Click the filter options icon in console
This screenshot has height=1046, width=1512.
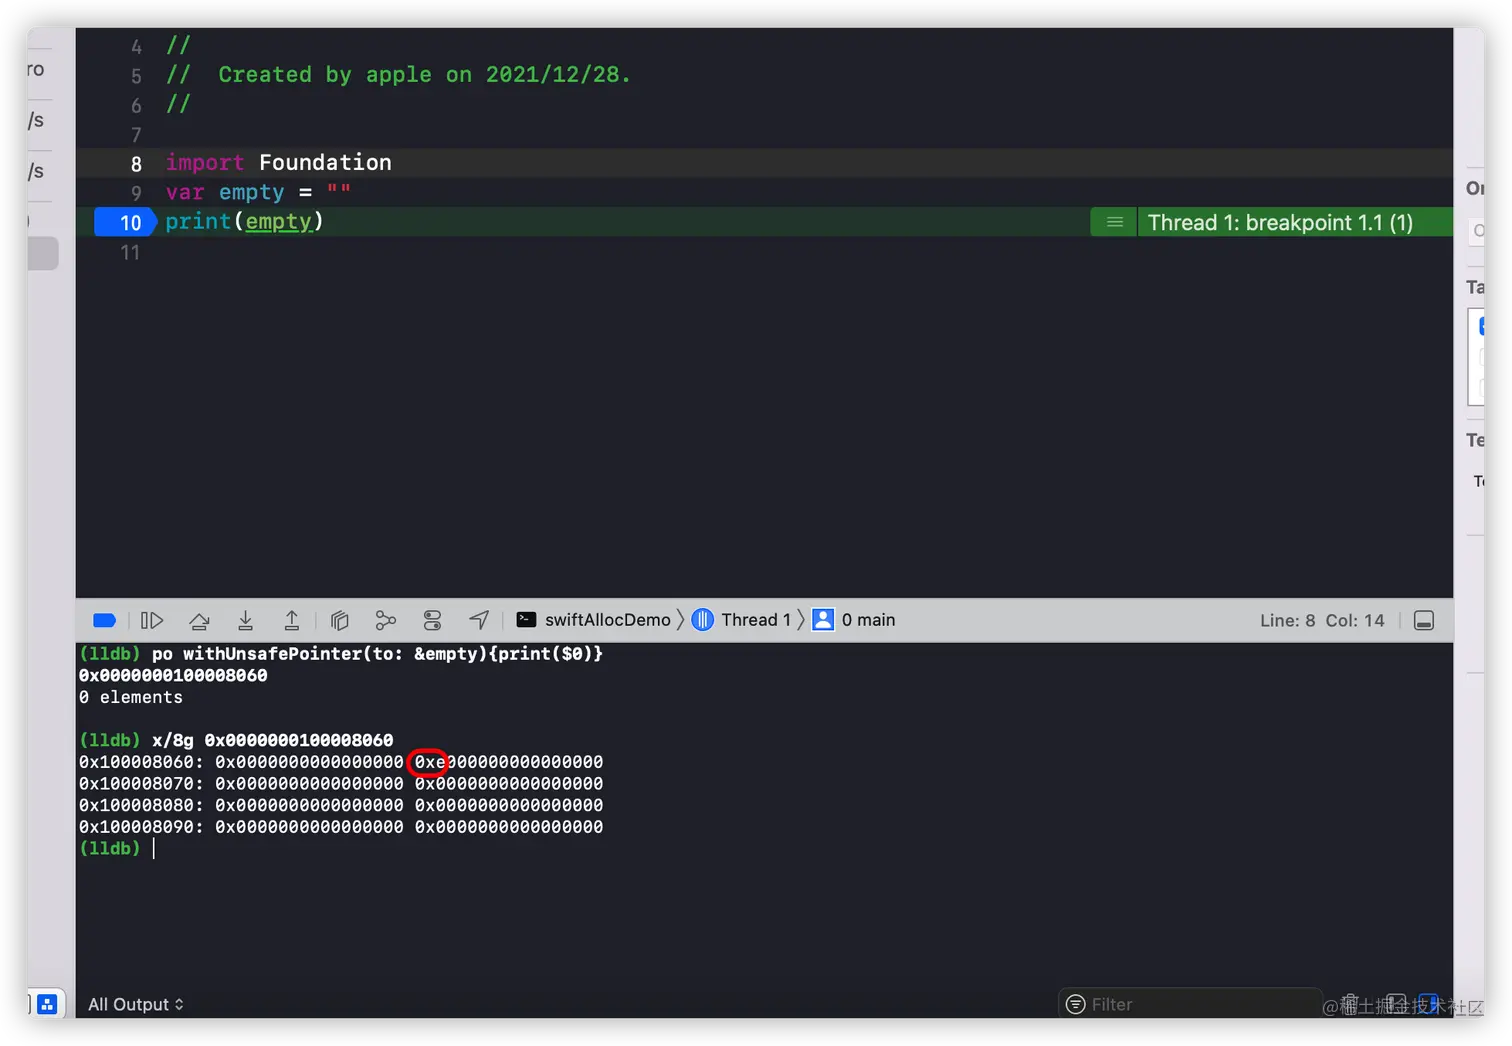pyautogui.click(x=1076, y=1004)
